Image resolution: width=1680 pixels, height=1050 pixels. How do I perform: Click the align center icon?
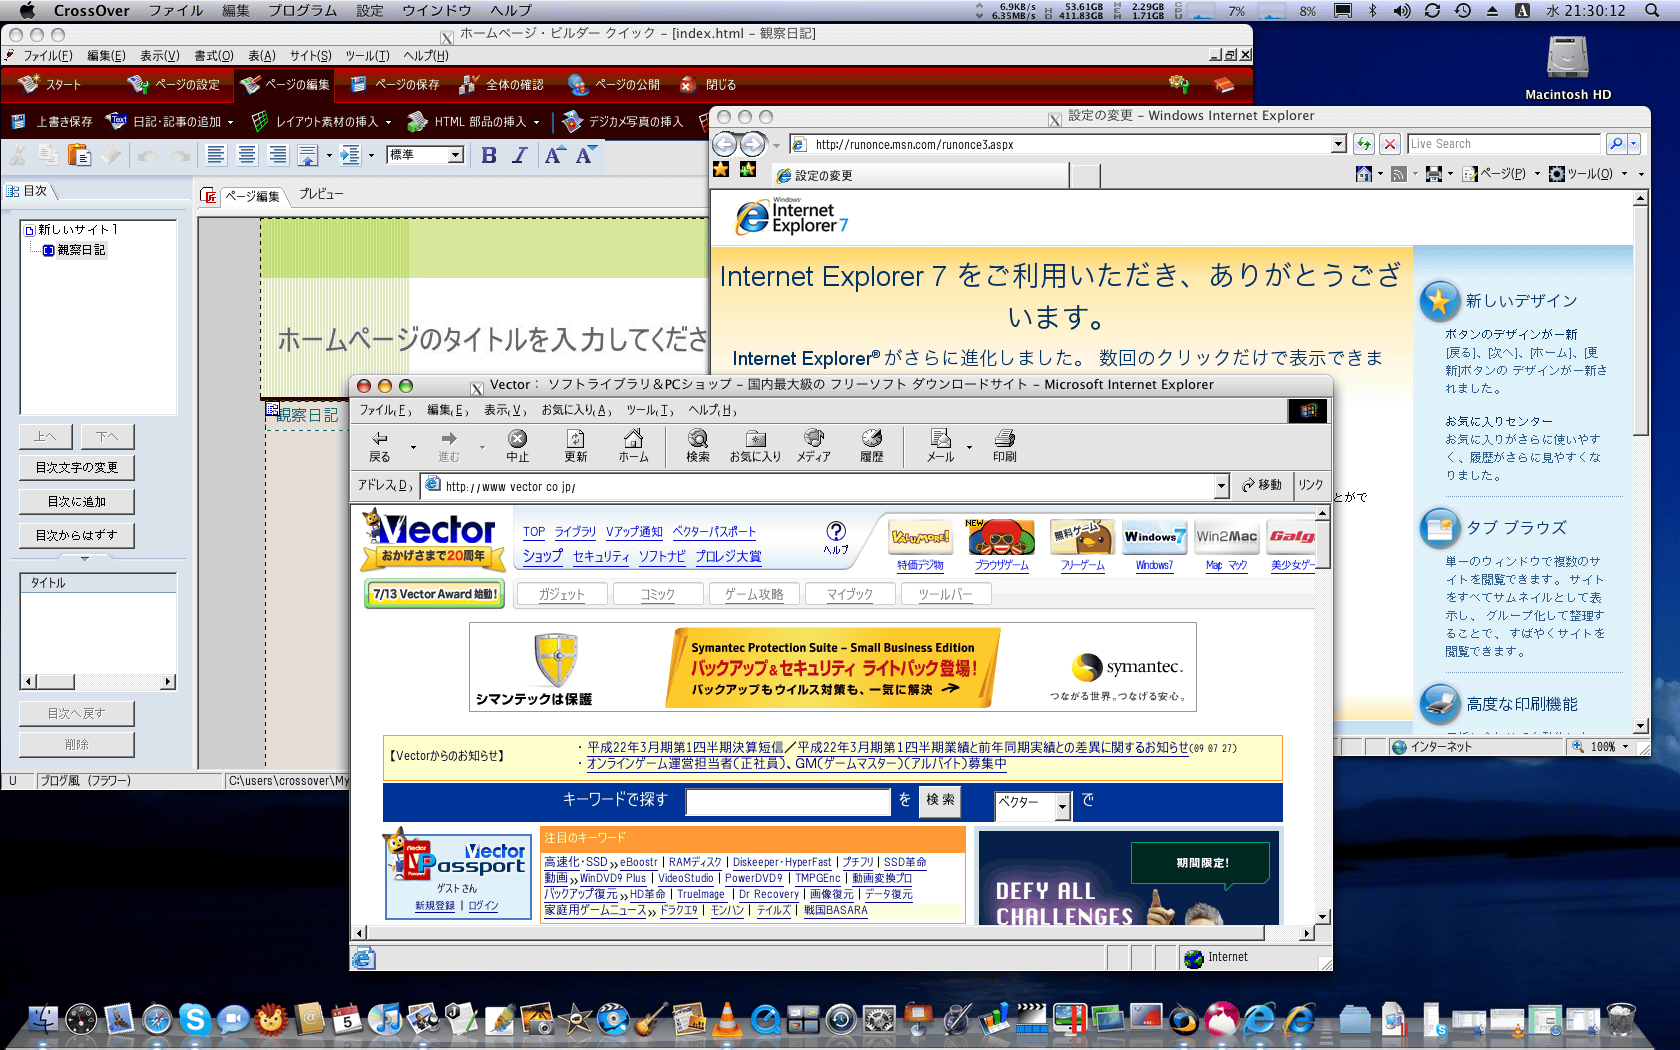click(247, 155)
